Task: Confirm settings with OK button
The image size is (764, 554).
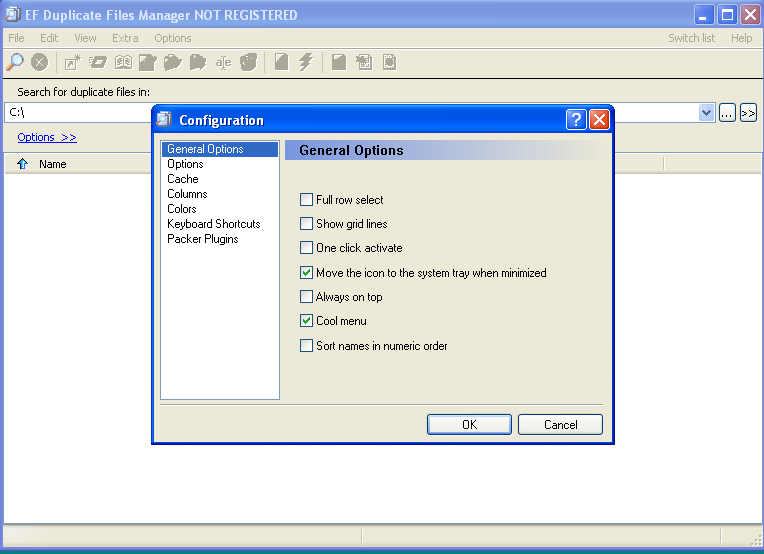Action: pyautogui.click(x=469, y=424)
